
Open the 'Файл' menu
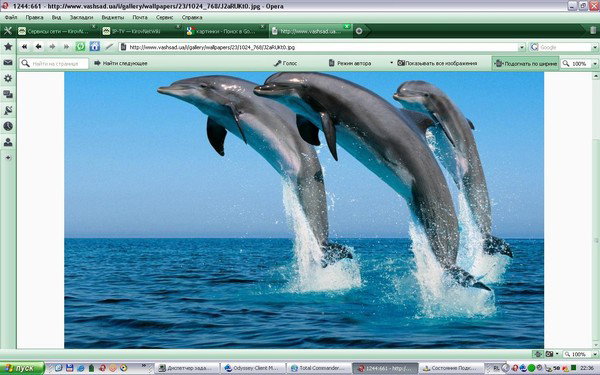11,17
